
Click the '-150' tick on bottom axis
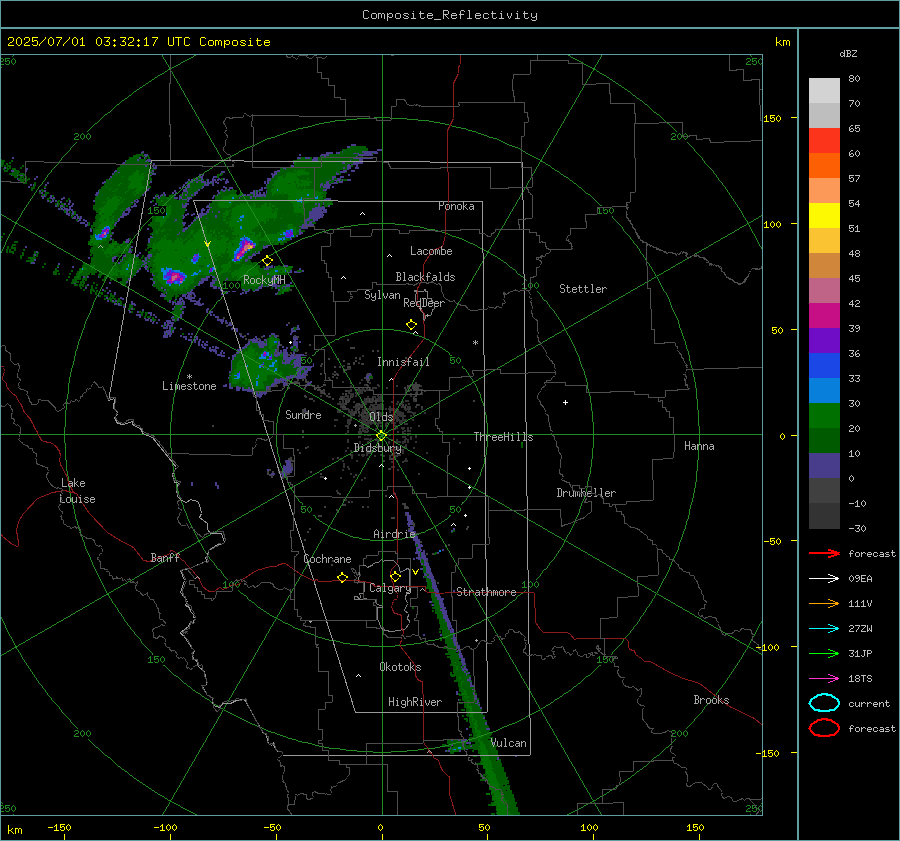pyautogui.click(x=59, y=827)
